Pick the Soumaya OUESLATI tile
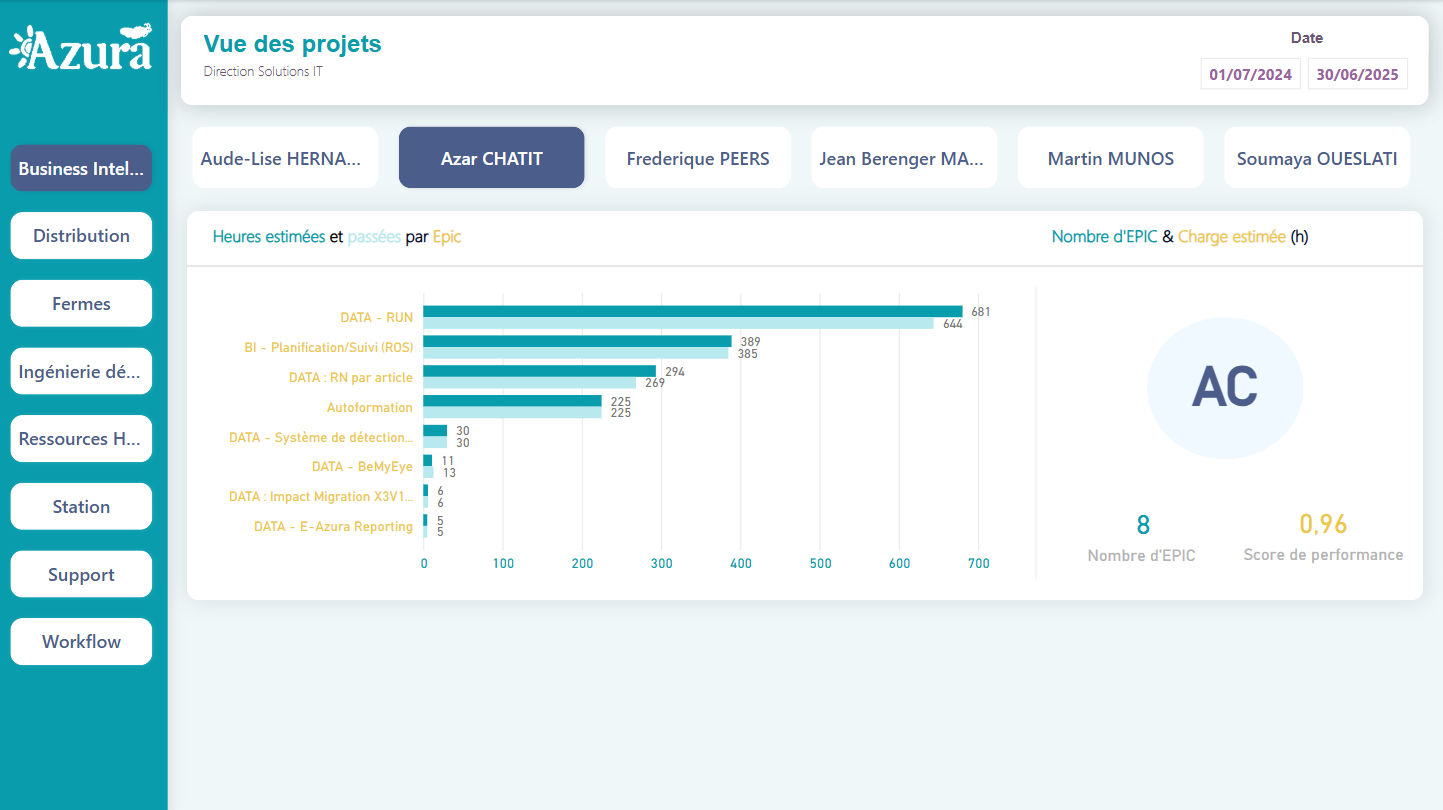Screen dimensions: 1443x810 point(1317,158)
